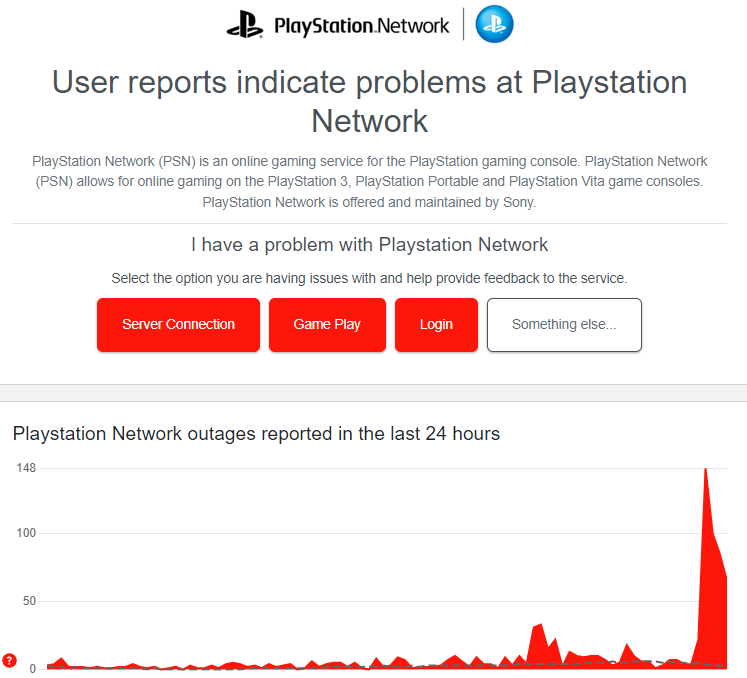Report a Server Connection problem
Screen dimensions: 747x678
pos(178,324)
